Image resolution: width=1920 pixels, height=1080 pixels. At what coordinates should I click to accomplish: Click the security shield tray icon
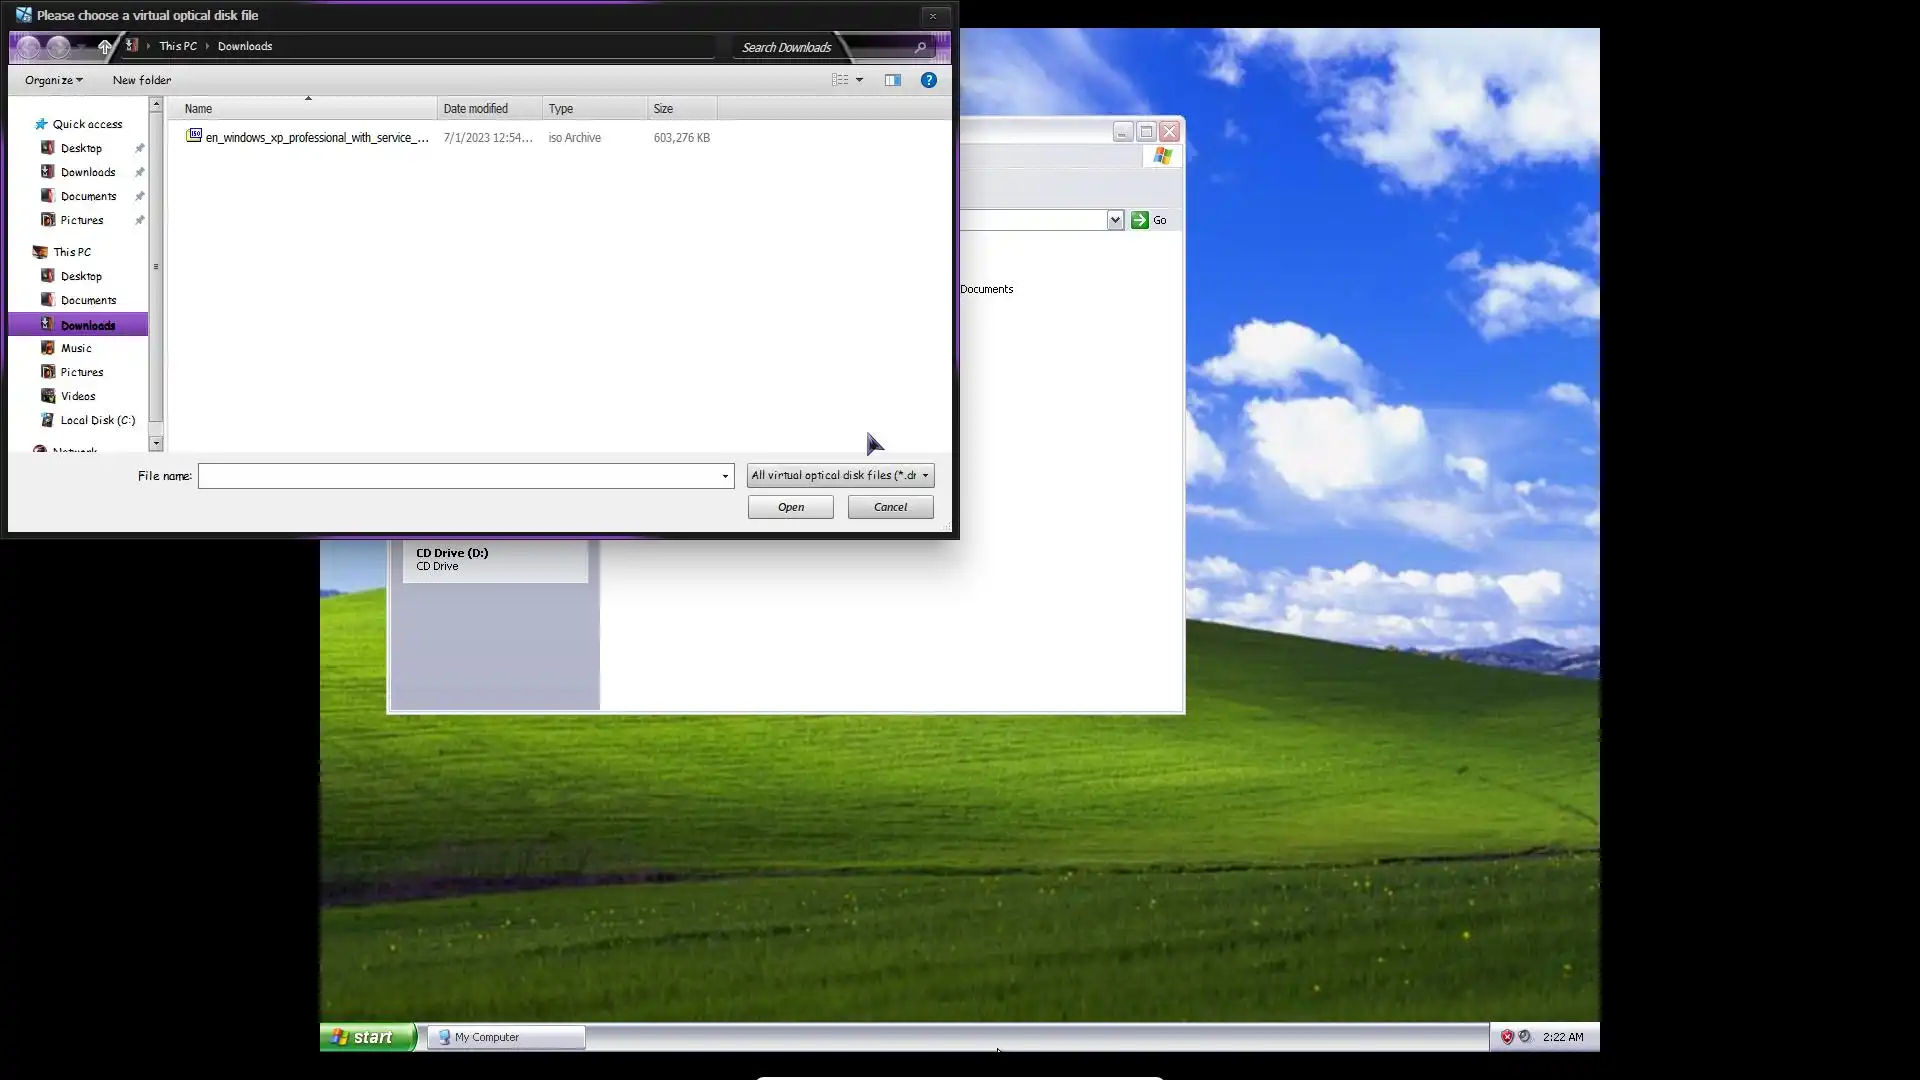[1507, 1037]
